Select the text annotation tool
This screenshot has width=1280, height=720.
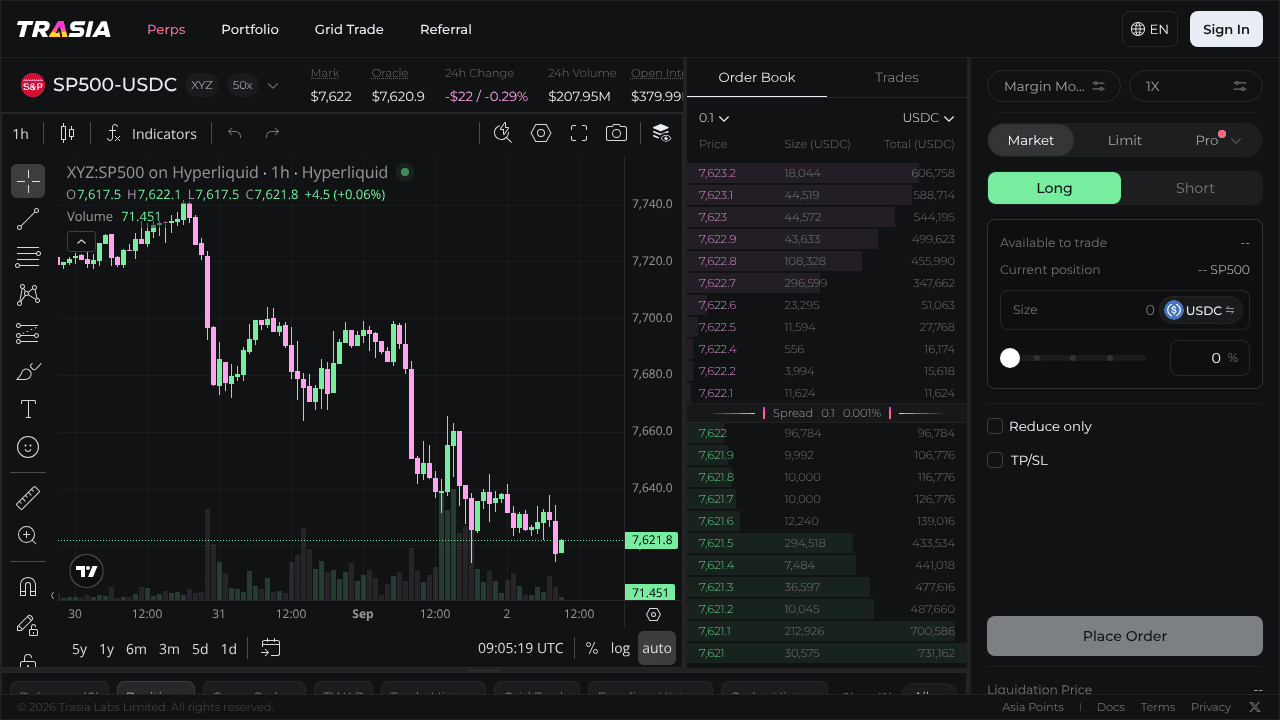click(x=28, y=409)
